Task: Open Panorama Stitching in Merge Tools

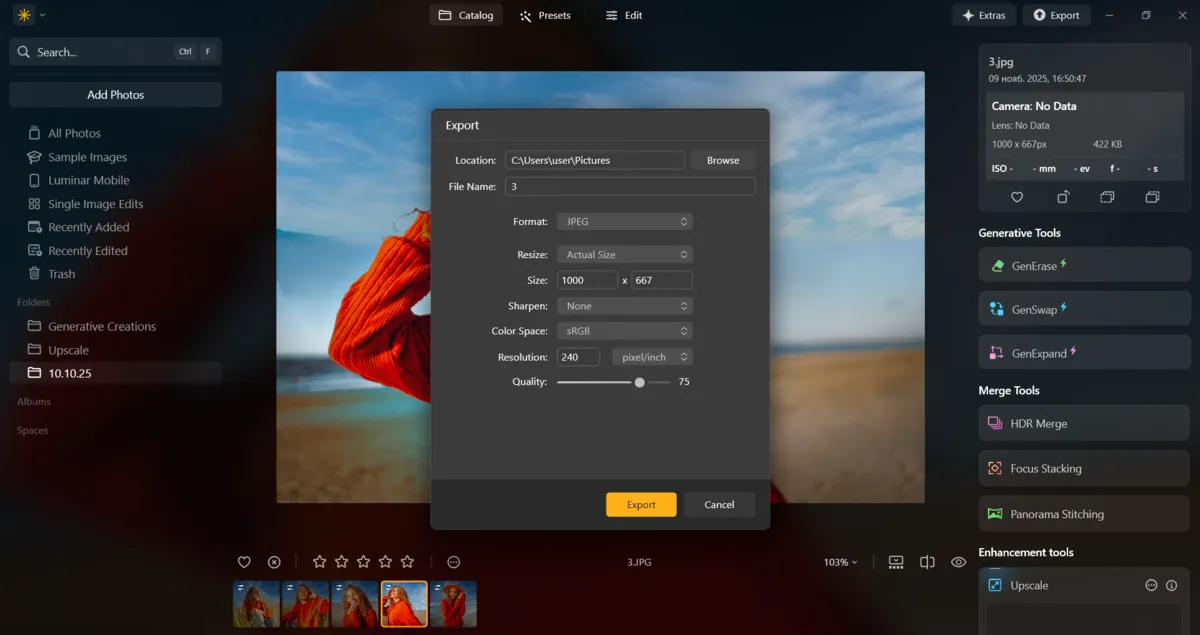Action: click(x=995, y=513)
